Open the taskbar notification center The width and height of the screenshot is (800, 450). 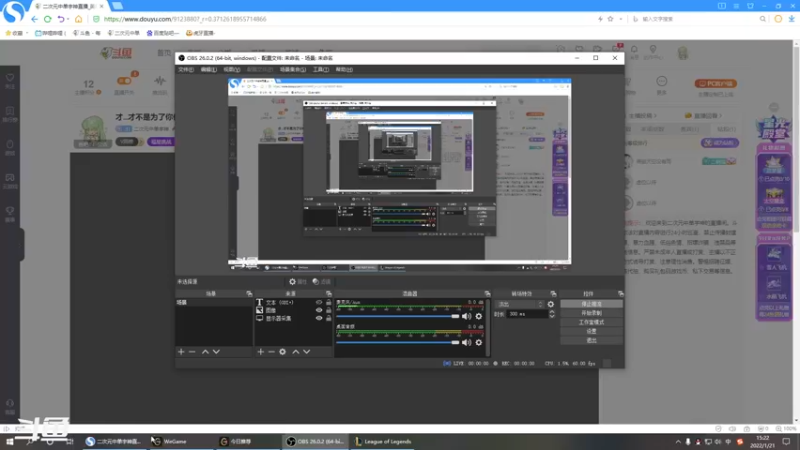tap(786, 442)
